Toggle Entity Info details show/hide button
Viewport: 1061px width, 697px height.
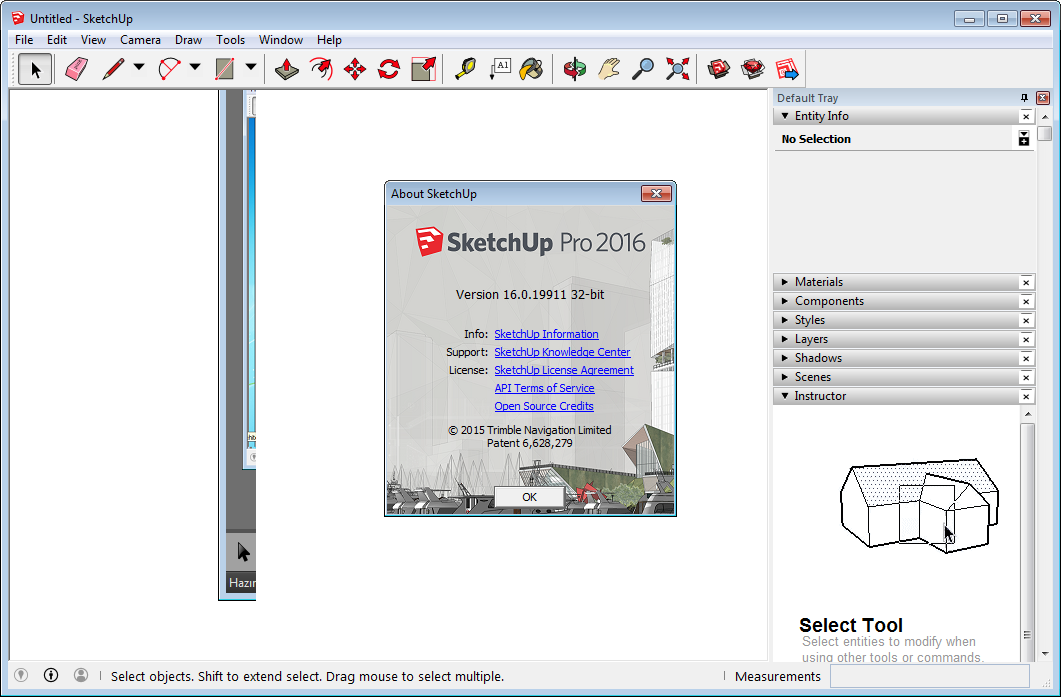pos(1024,139)
